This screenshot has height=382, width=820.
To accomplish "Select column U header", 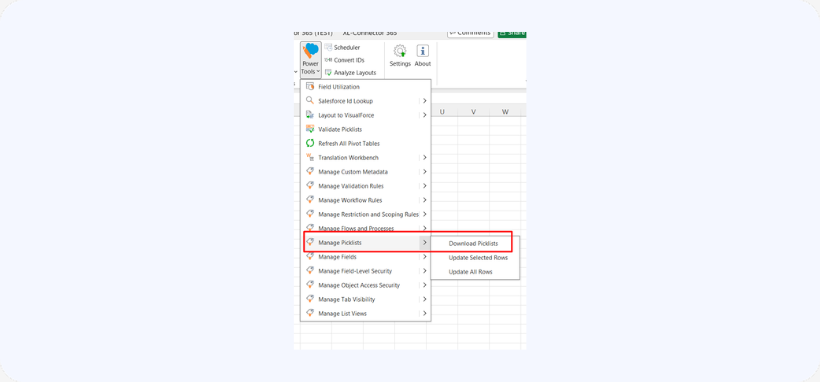I will coord(442,111).
